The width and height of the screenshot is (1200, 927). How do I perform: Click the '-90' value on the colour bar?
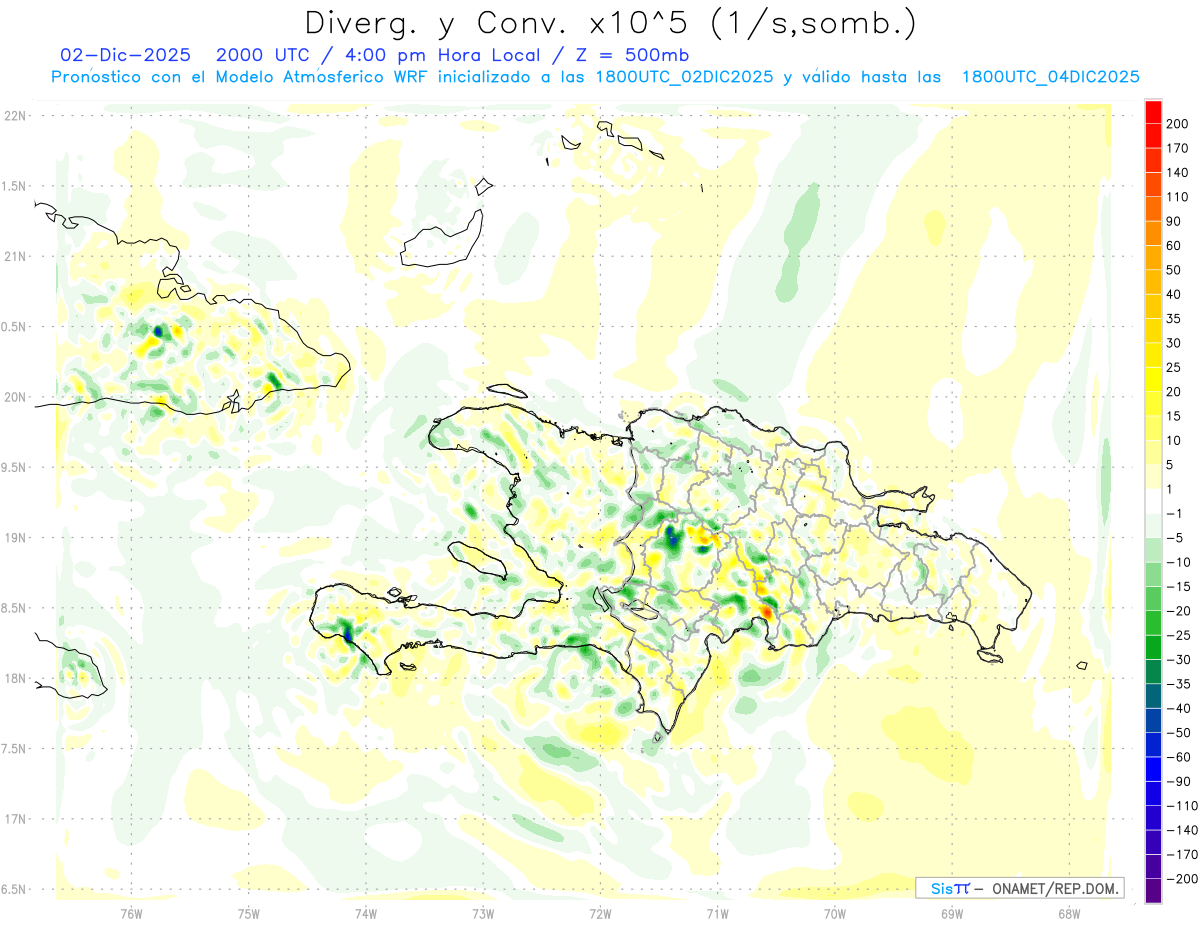1179,781
